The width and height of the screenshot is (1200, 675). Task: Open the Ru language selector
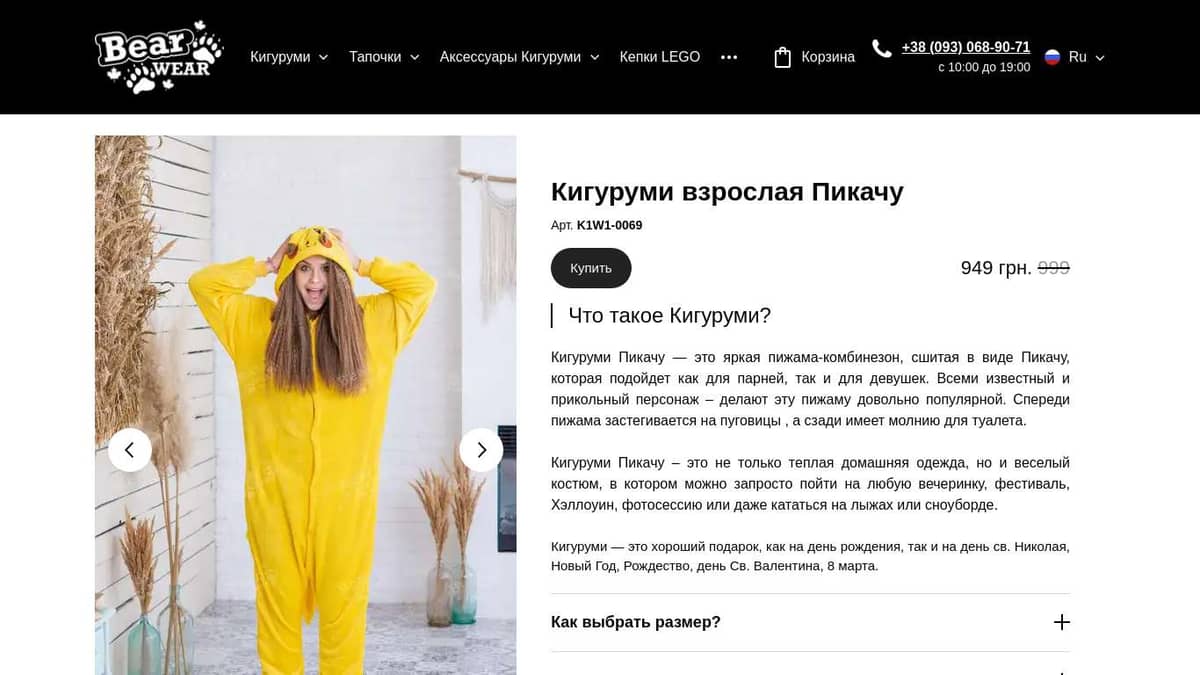point(1075,57)
